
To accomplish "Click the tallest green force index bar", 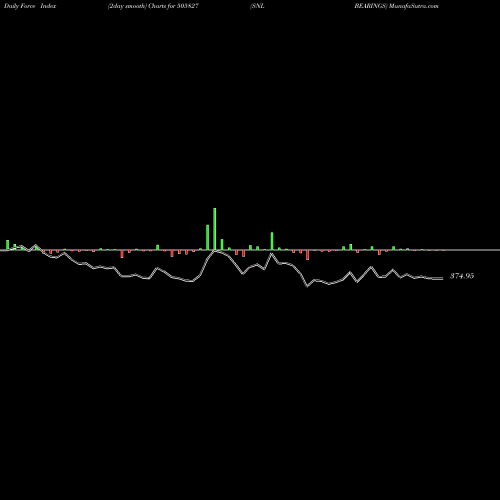I will 215,229.
